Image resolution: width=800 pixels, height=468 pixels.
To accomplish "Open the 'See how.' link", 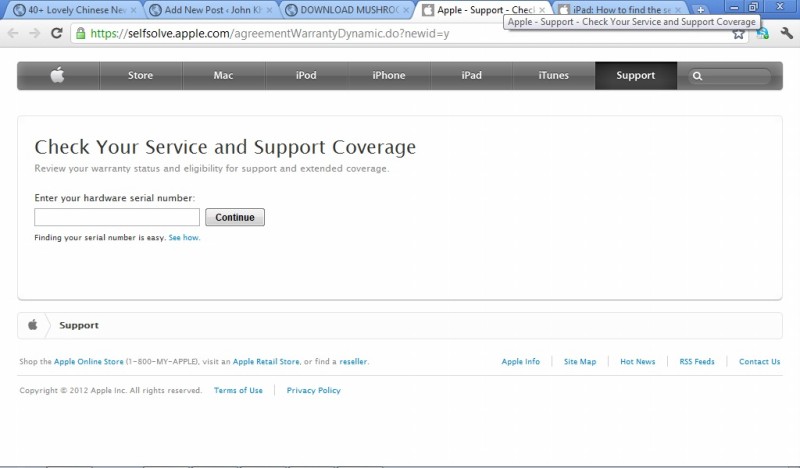I will (184, 237).
